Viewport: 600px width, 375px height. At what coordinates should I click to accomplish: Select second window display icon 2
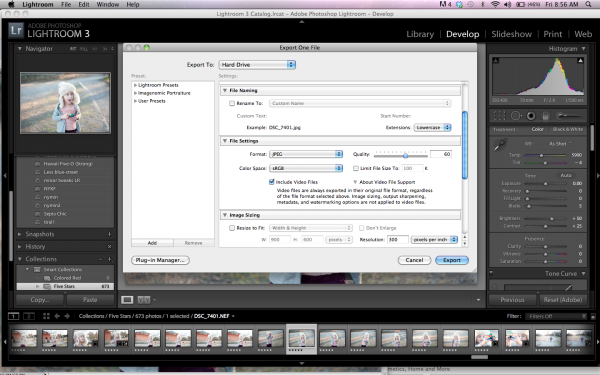pos(29,316)
